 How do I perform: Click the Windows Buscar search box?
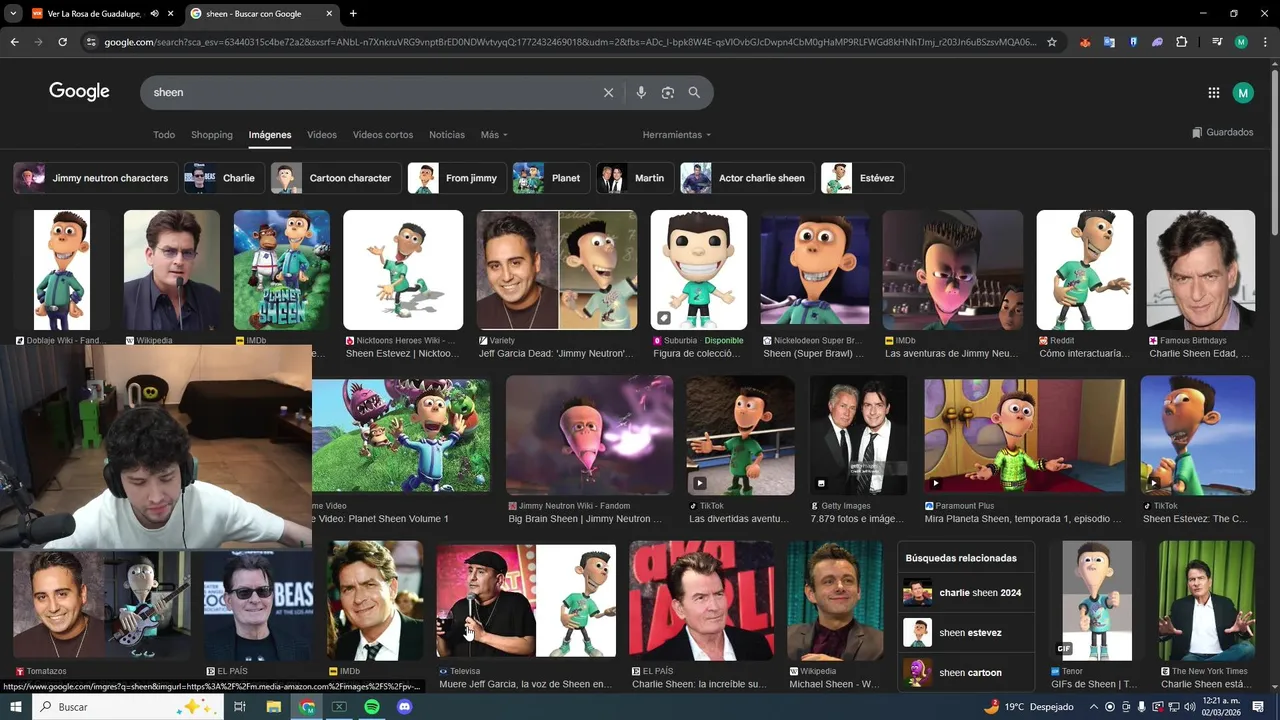(128, 707)
